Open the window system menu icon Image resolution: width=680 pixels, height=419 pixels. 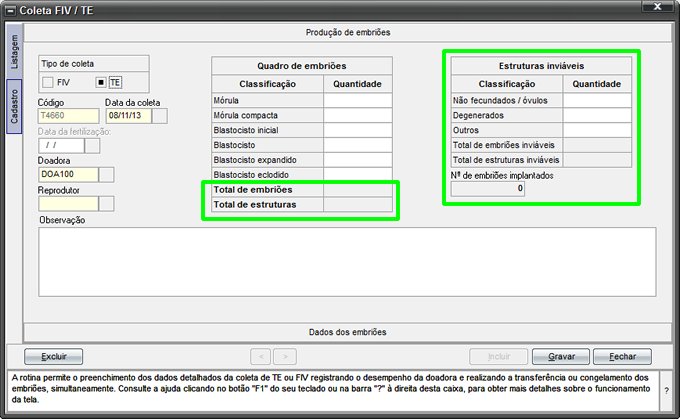[10, 10]
